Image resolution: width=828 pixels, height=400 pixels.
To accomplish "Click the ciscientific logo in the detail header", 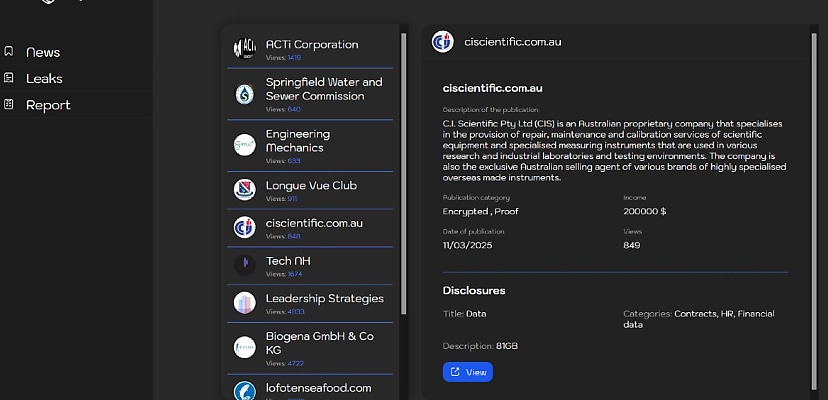I will pos(443,42).
